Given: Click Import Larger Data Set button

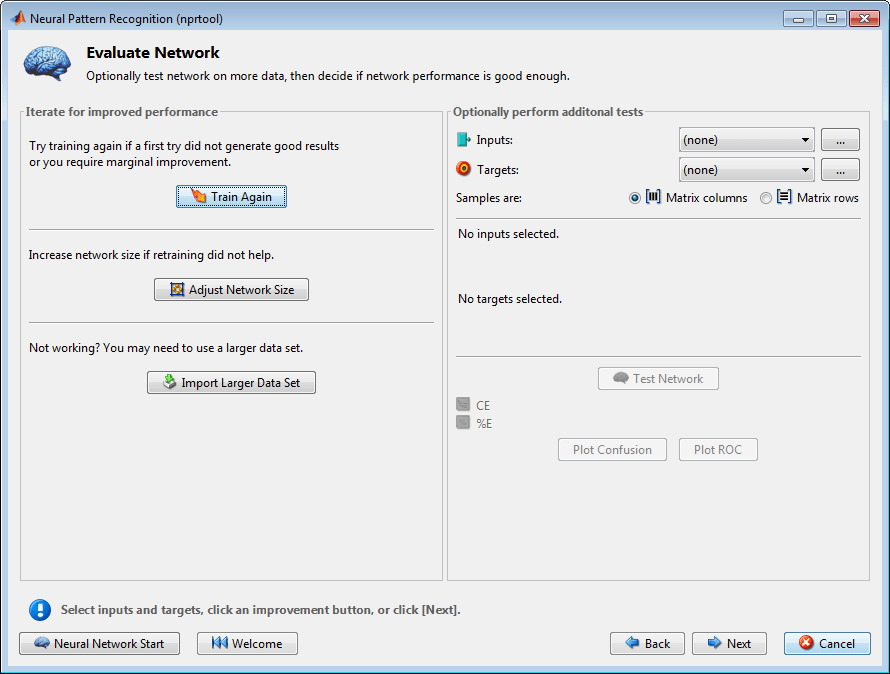Looking at the screenshot, I should tap(231, 383).
